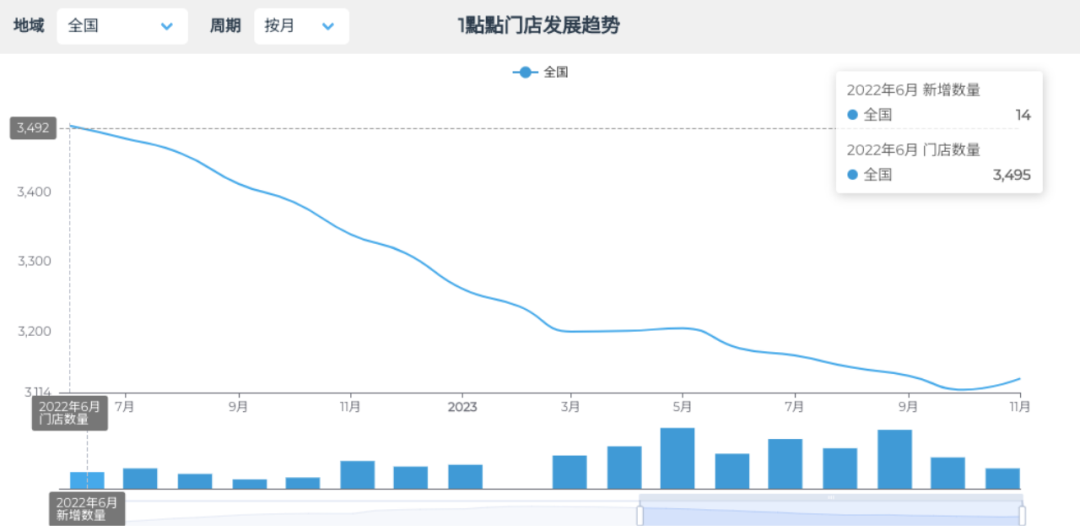Image resolution: width=1080 pixels, height=531 pixels.
Task: Click the 3,300 y-axis label
Action: click(34, 262)
